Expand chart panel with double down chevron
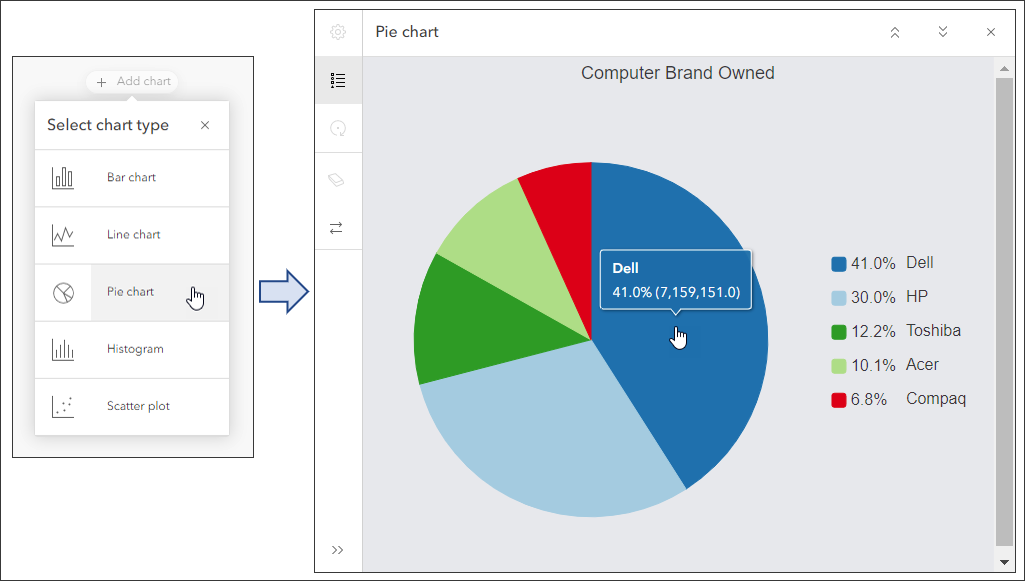 click(x=943, y=32)
